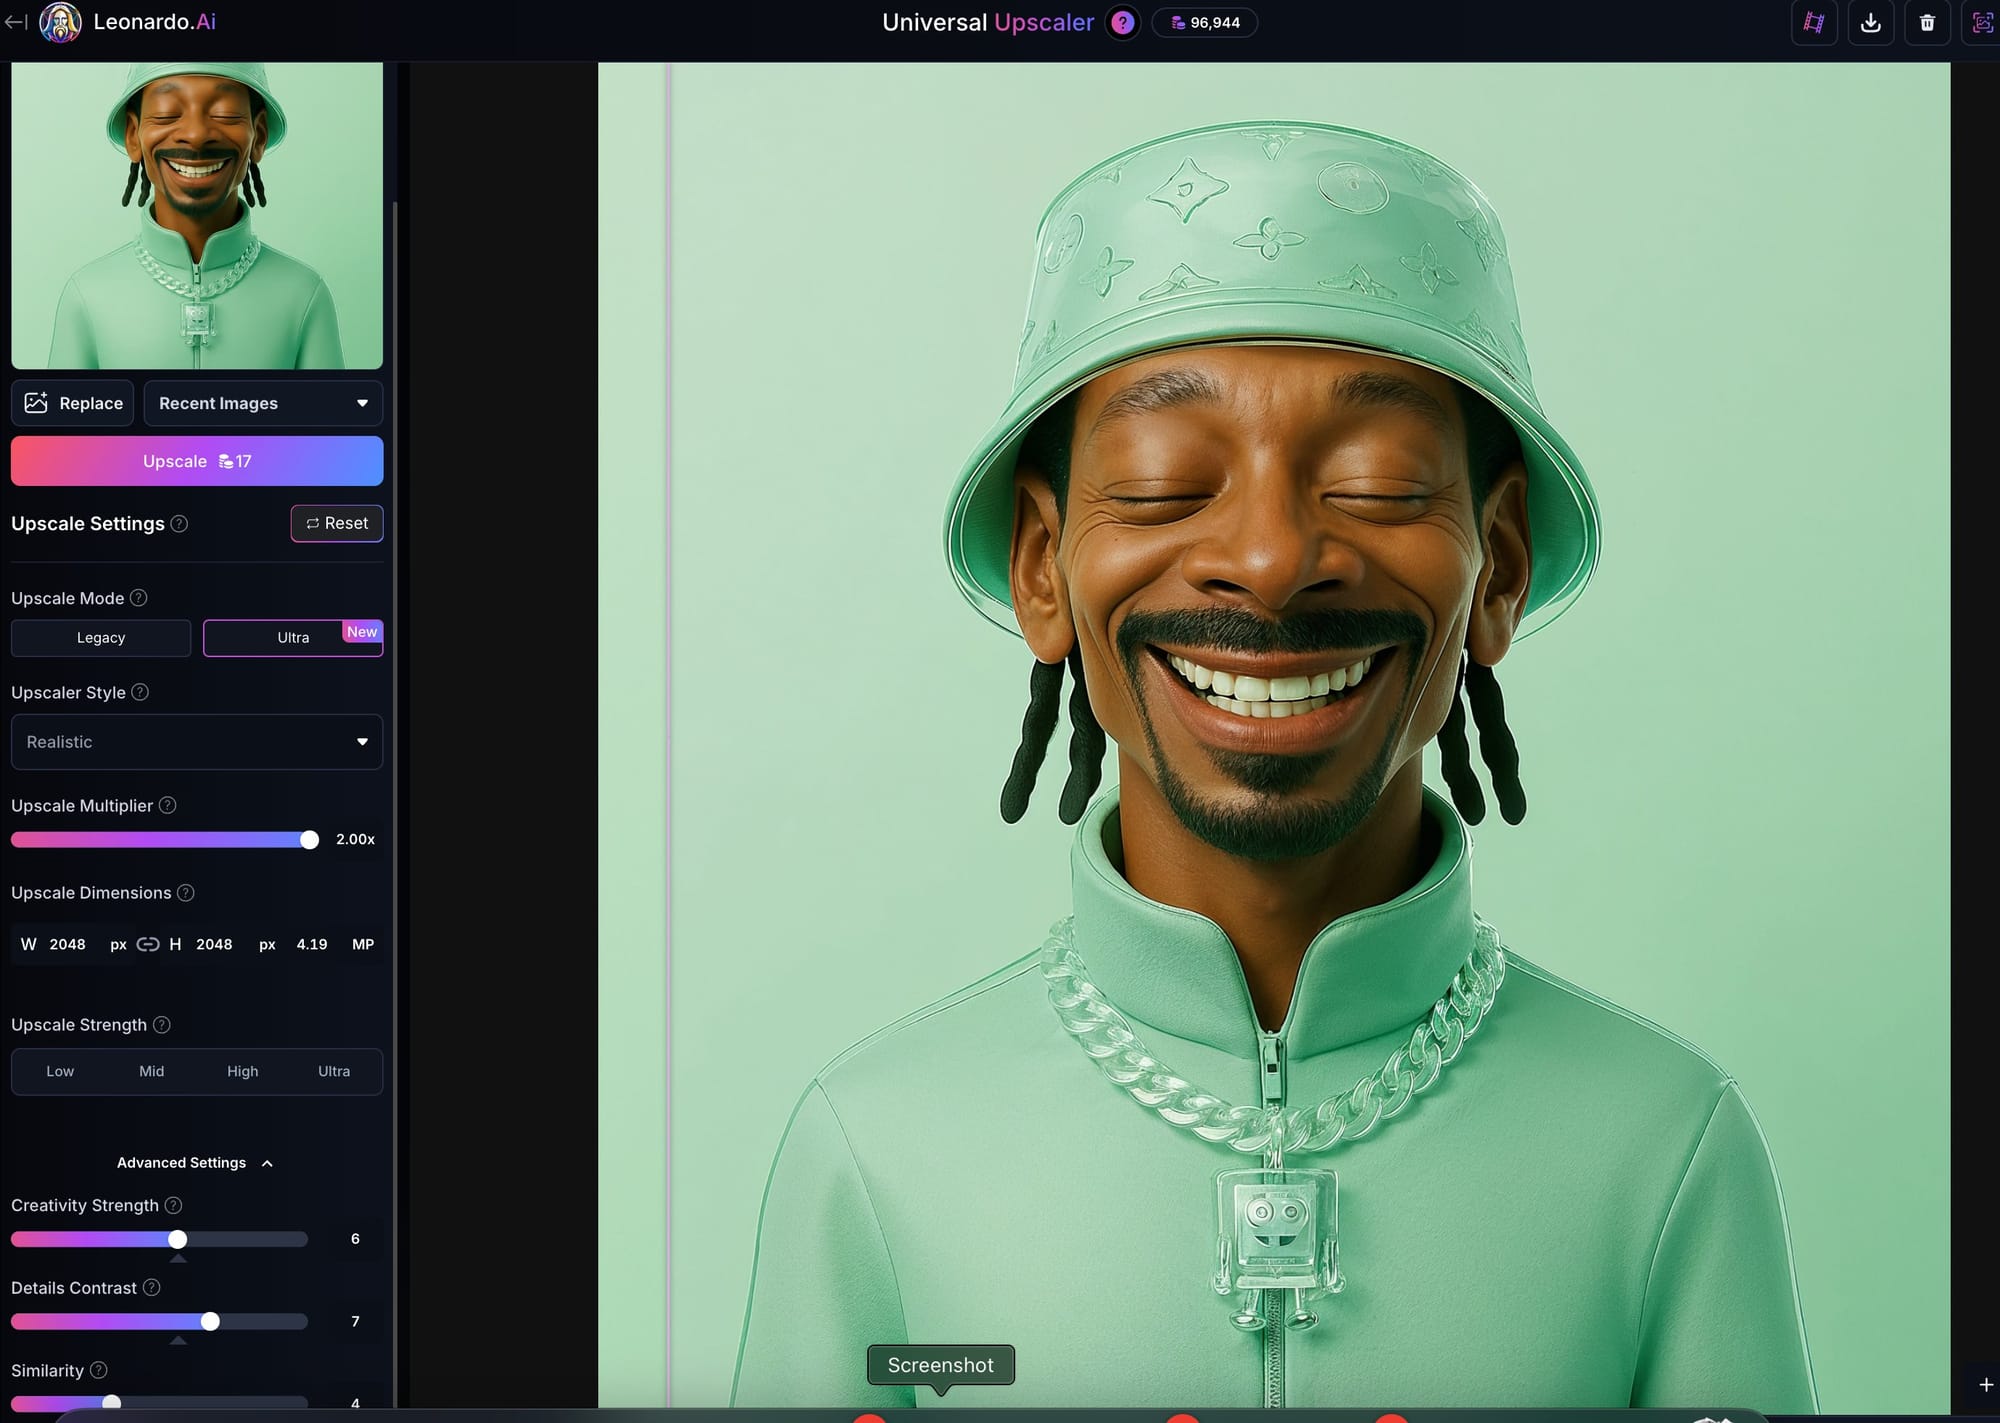Open the Recent Images dropdown
The image size is (2000, 1423).
pyautogui.click(x=263, y=403)
